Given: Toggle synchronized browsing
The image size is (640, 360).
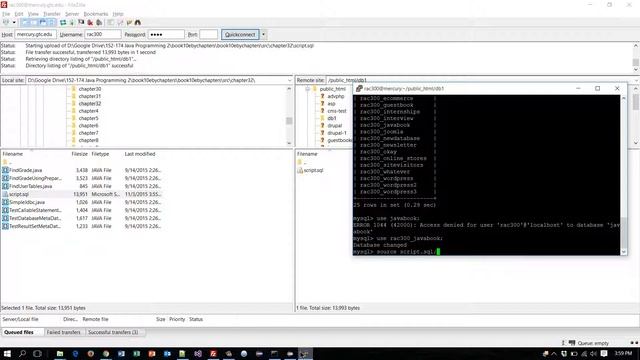Looking at the screenshot, I should pyautogui.click(x=129, y=22).
